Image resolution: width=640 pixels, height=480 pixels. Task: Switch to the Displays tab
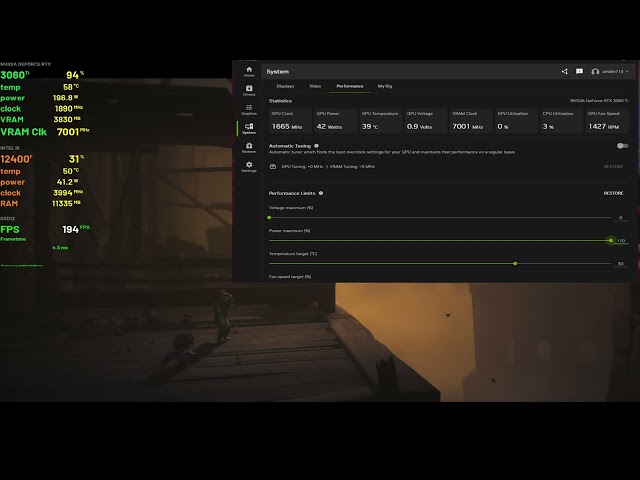pyautogui.click(x=285, y=86)
